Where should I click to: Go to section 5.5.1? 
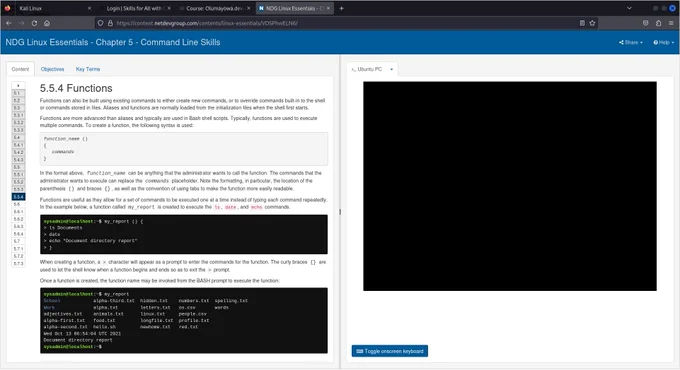coord(18,174)
